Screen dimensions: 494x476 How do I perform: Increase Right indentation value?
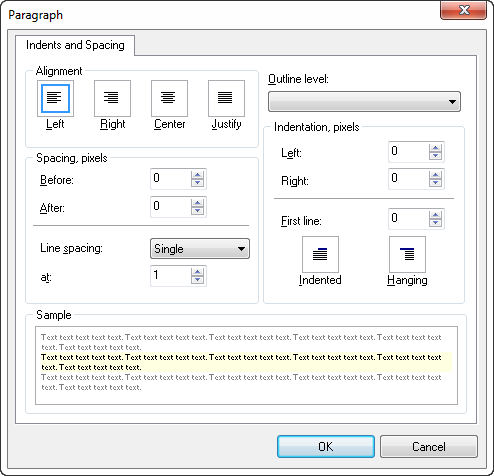pos(435,175)
